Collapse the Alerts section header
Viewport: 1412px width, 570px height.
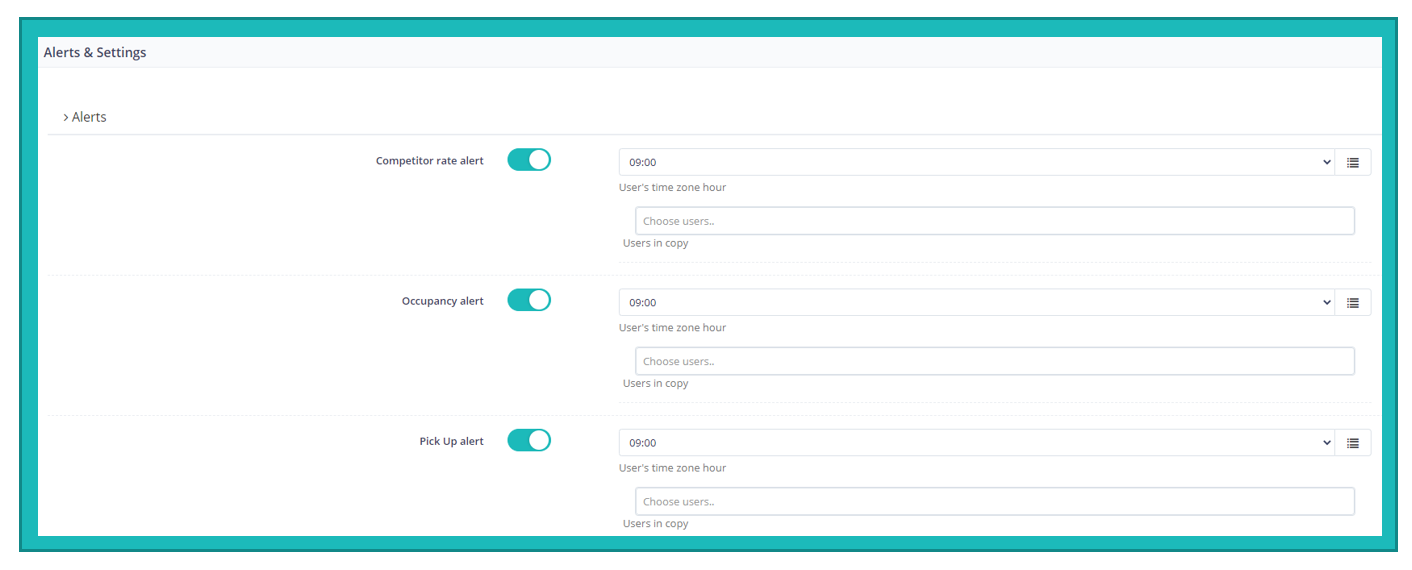85,117
